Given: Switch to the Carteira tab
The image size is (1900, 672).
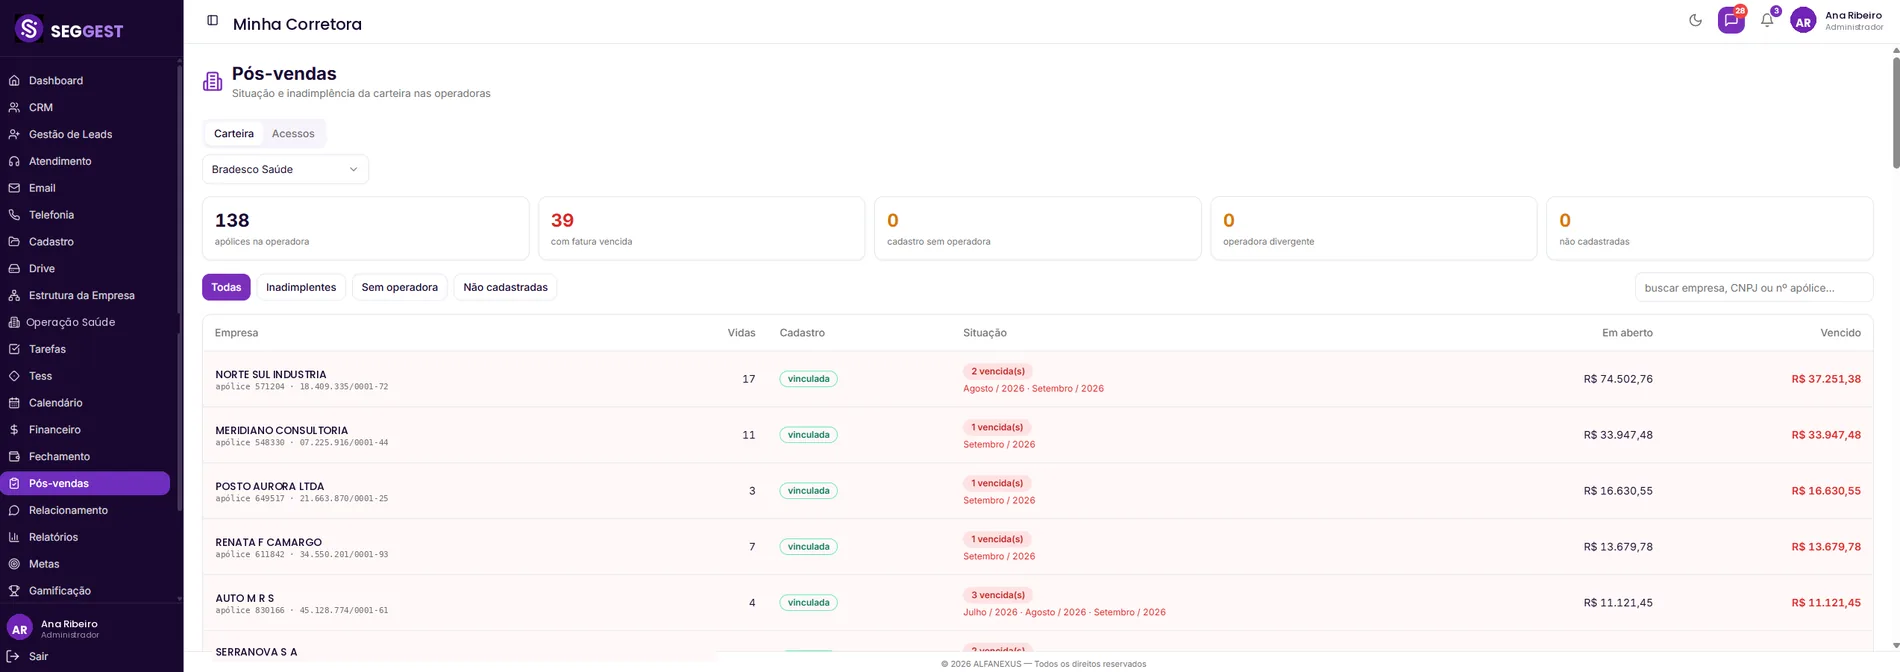Looking at the screenshot, I should click(234, 133).
